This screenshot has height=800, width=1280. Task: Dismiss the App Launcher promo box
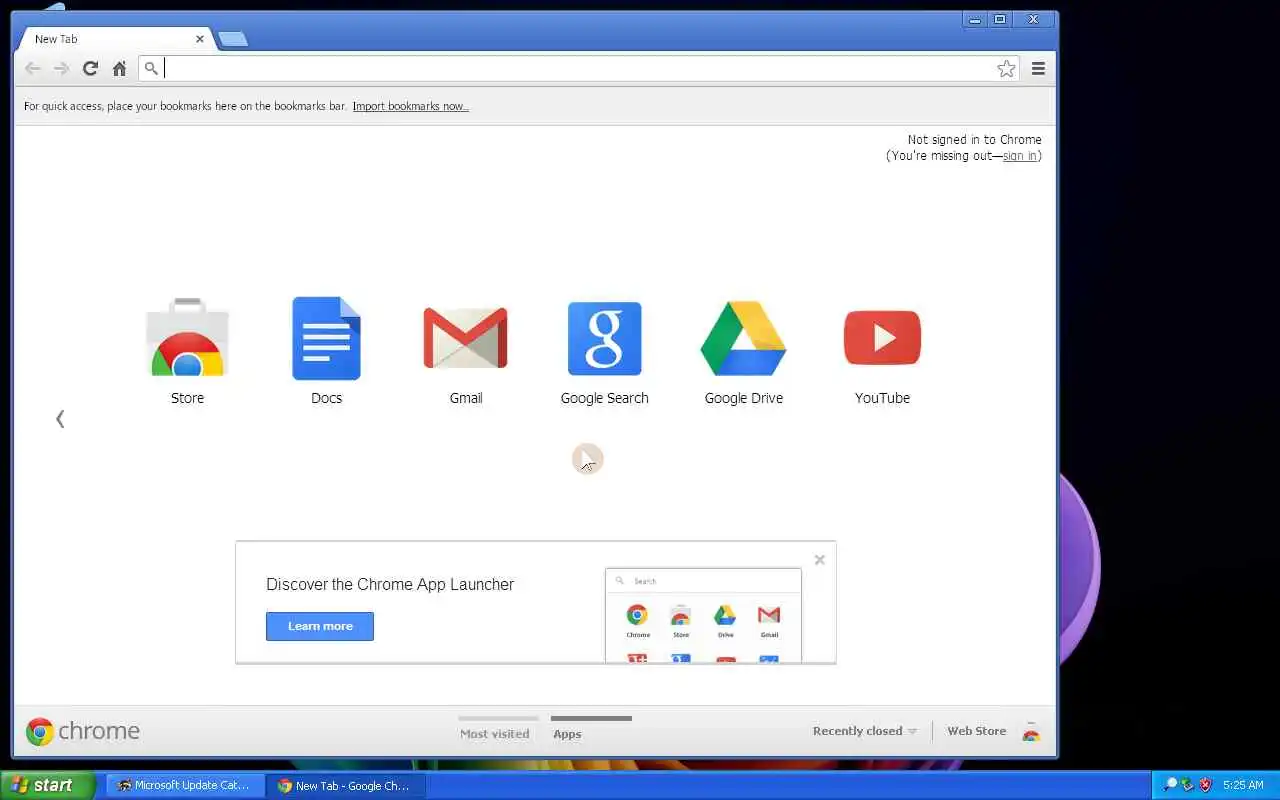(x=819, y=560)
